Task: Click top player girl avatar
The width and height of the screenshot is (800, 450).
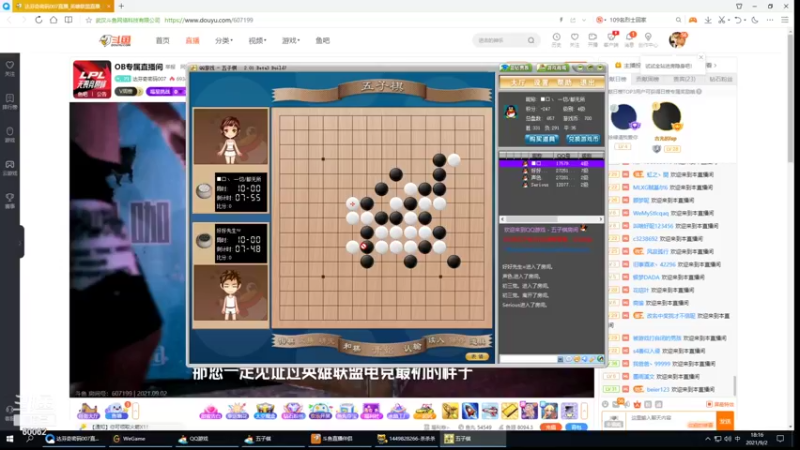Action: coord(231,136)
